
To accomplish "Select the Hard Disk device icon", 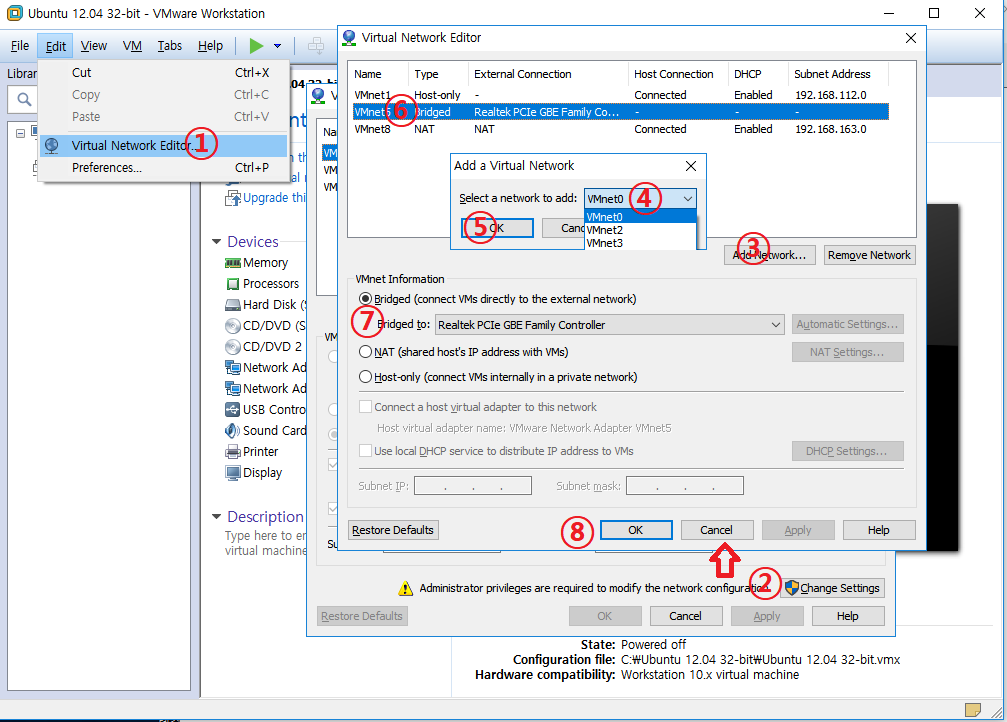I will (x=233, y=304).
